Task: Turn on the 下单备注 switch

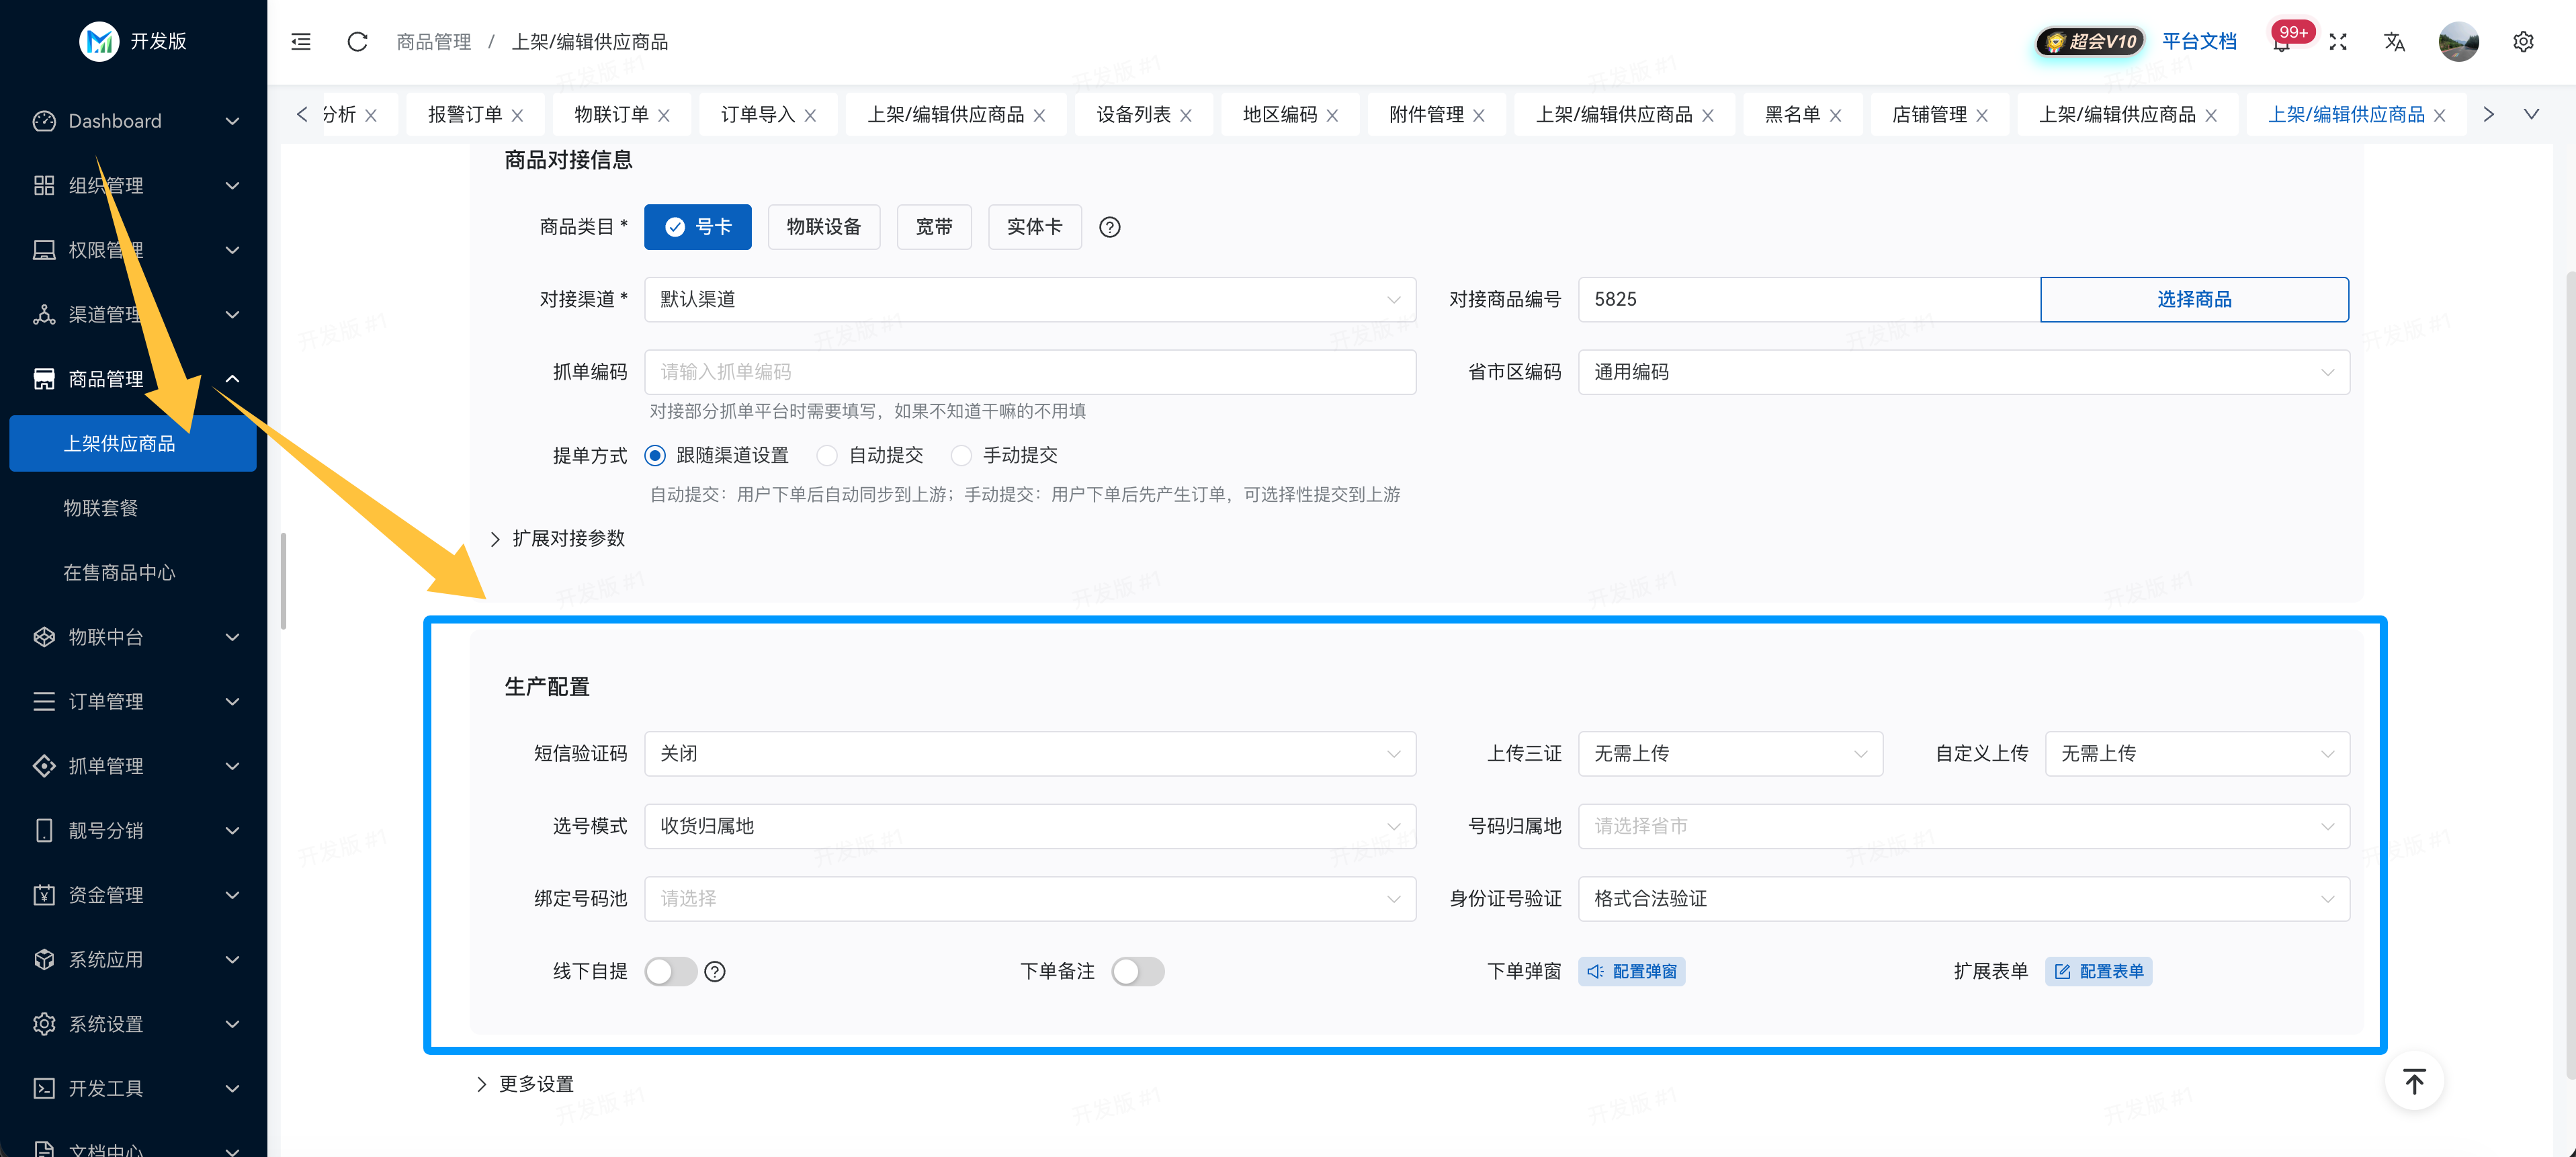Action: click(1137, 971)
